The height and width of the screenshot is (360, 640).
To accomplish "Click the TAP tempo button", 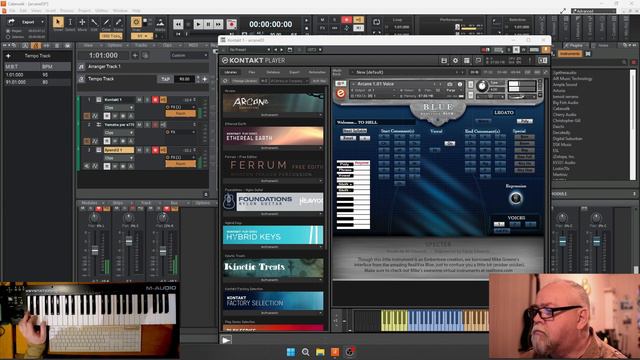I will point(165,79).
